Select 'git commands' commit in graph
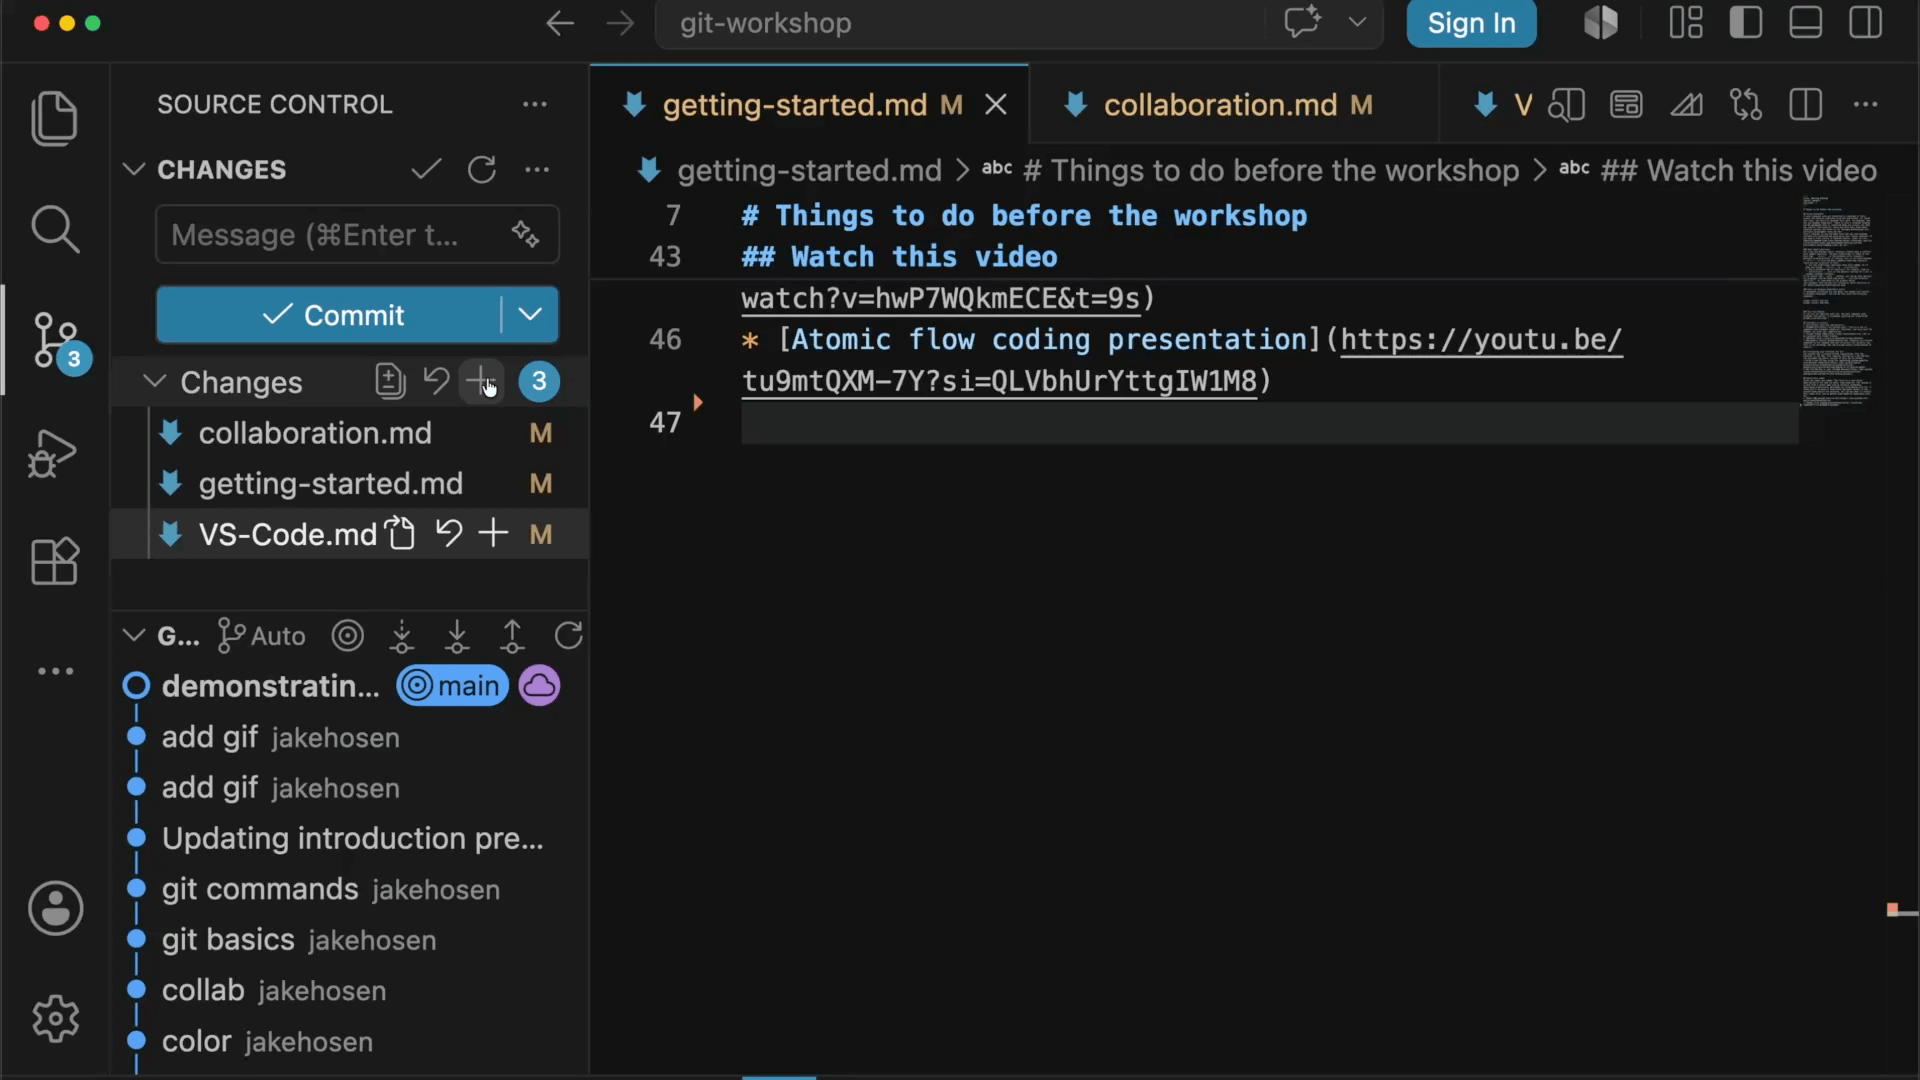The height and width of the screenshot is (1080, 1920). (x=349, y=889)
